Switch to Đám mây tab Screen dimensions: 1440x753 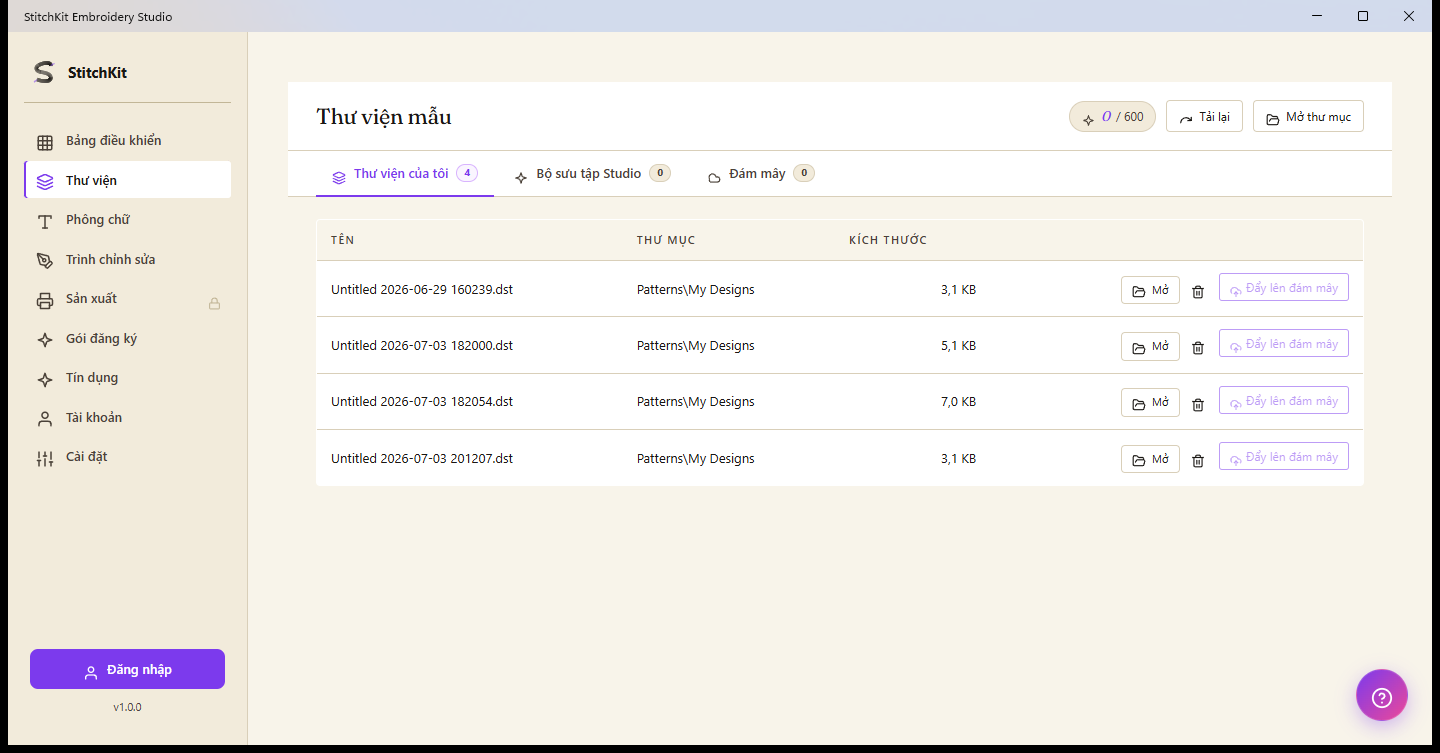(761, 174)
